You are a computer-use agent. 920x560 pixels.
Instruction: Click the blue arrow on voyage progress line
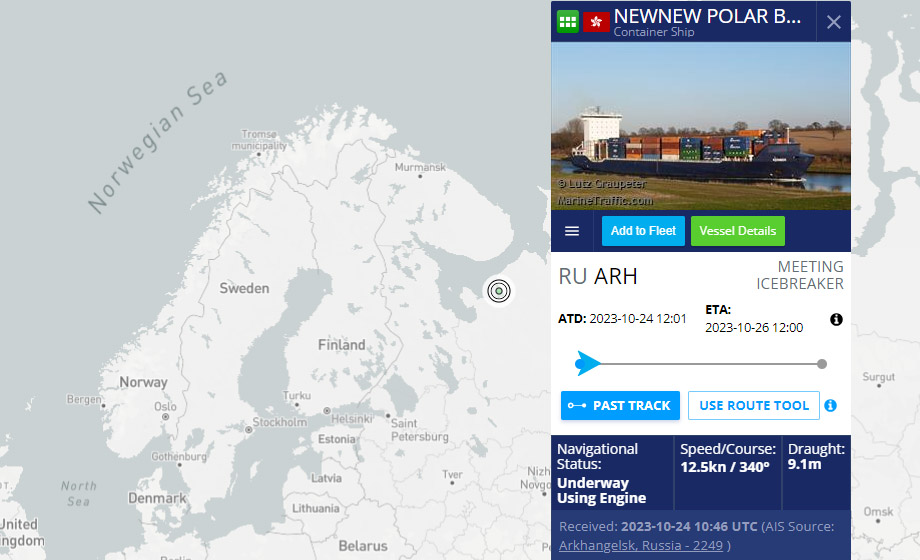pos(588,363)
